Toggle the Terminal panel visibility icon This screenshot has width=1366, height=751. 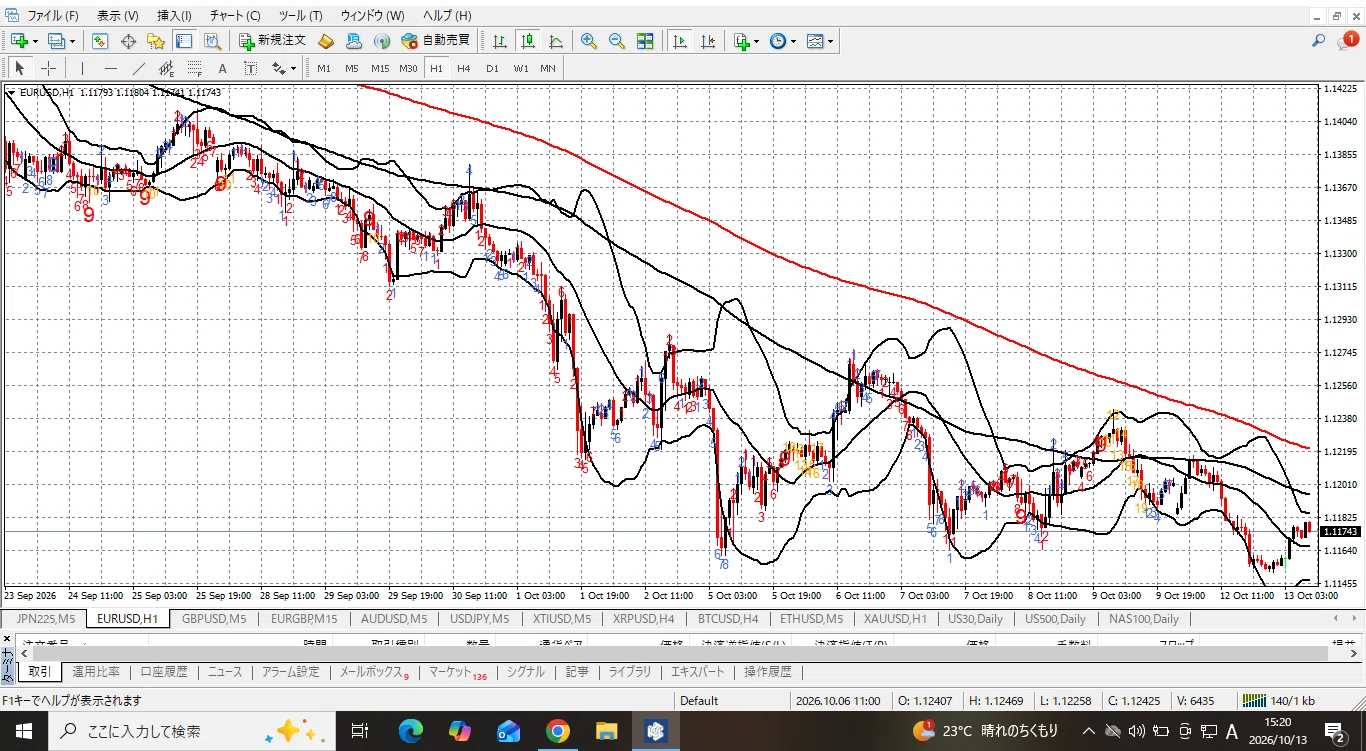184,41
